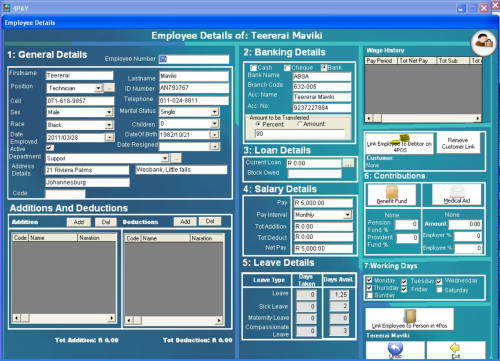
Task: Click Link Employee to Debtor on 4POS
Action: coord(400,144)
